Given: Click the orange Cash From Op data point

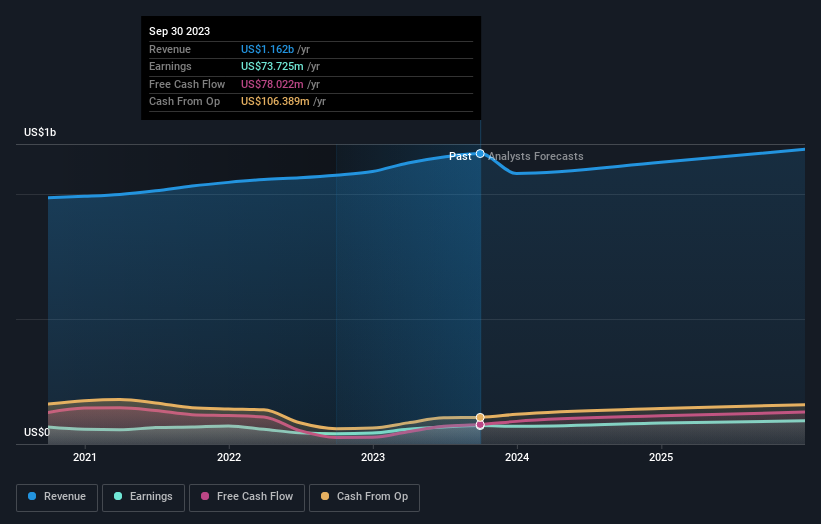Looking at the screenshot, I should pos(480,417).
